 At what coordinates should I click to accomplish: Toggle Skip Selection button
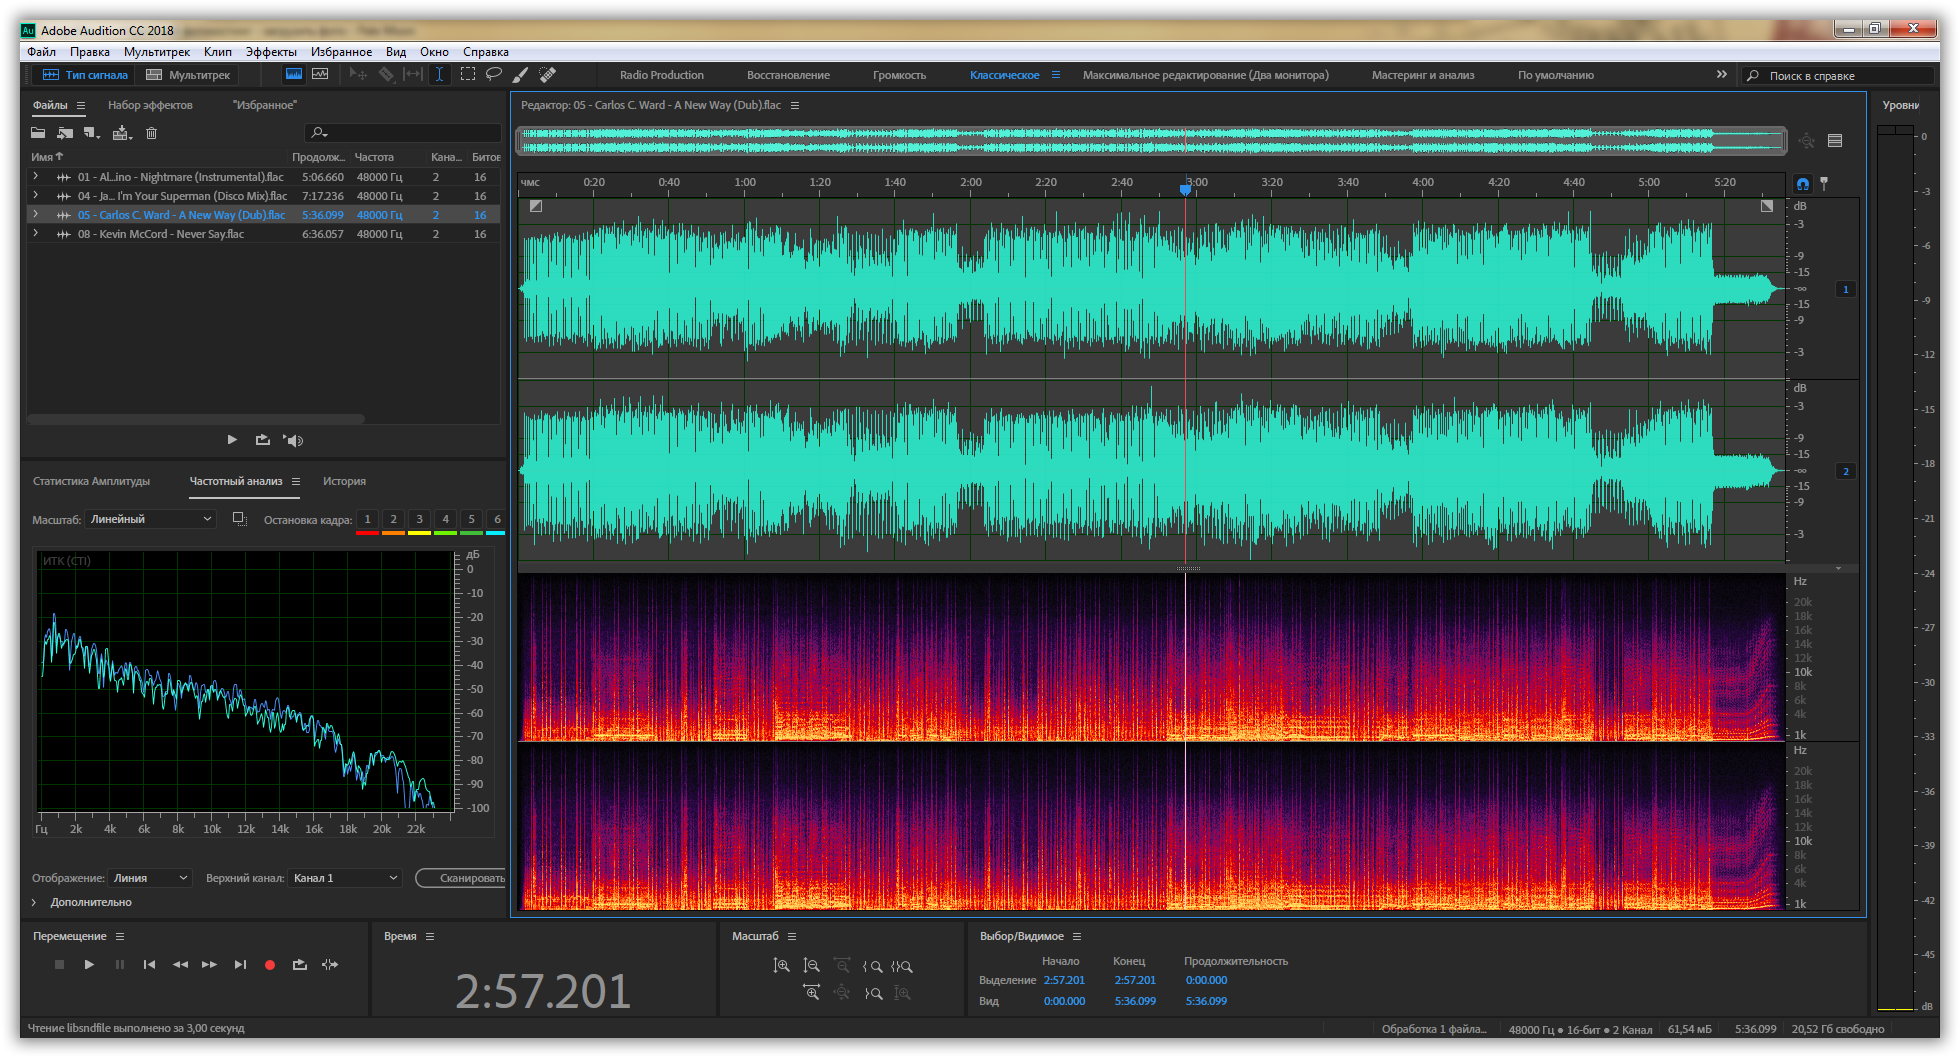(x=330, y=965)
